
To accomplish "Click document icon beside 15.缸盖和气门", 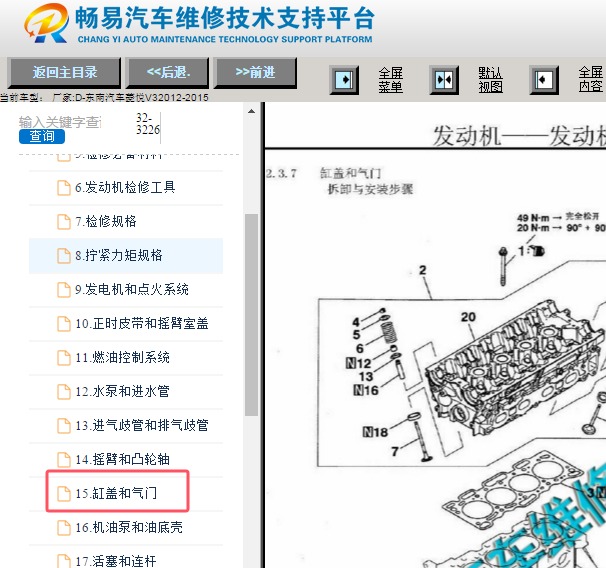I will click(x=64, y=494).
